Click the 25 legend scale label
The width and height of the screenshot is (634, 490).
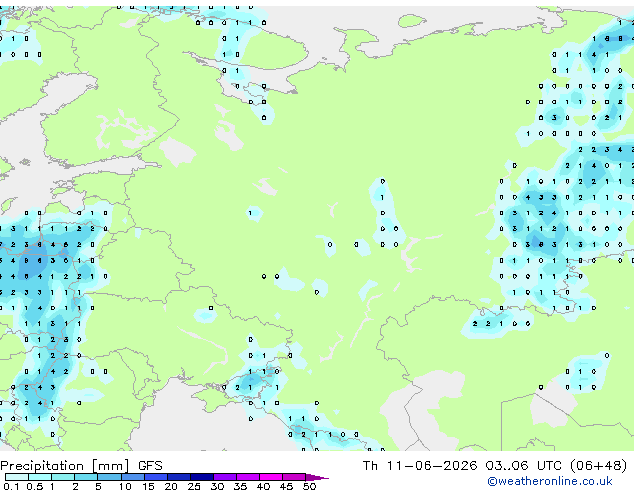(x=194, y=486)
